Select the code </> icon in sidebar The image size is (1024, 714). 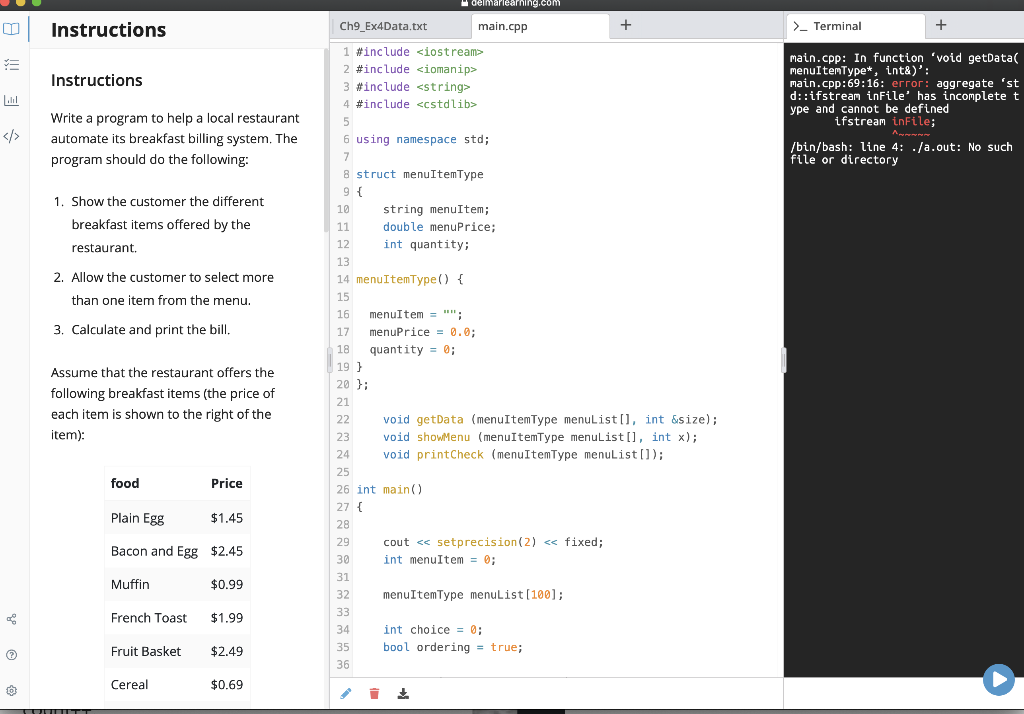pyautogui.click(x=12, y=136)
